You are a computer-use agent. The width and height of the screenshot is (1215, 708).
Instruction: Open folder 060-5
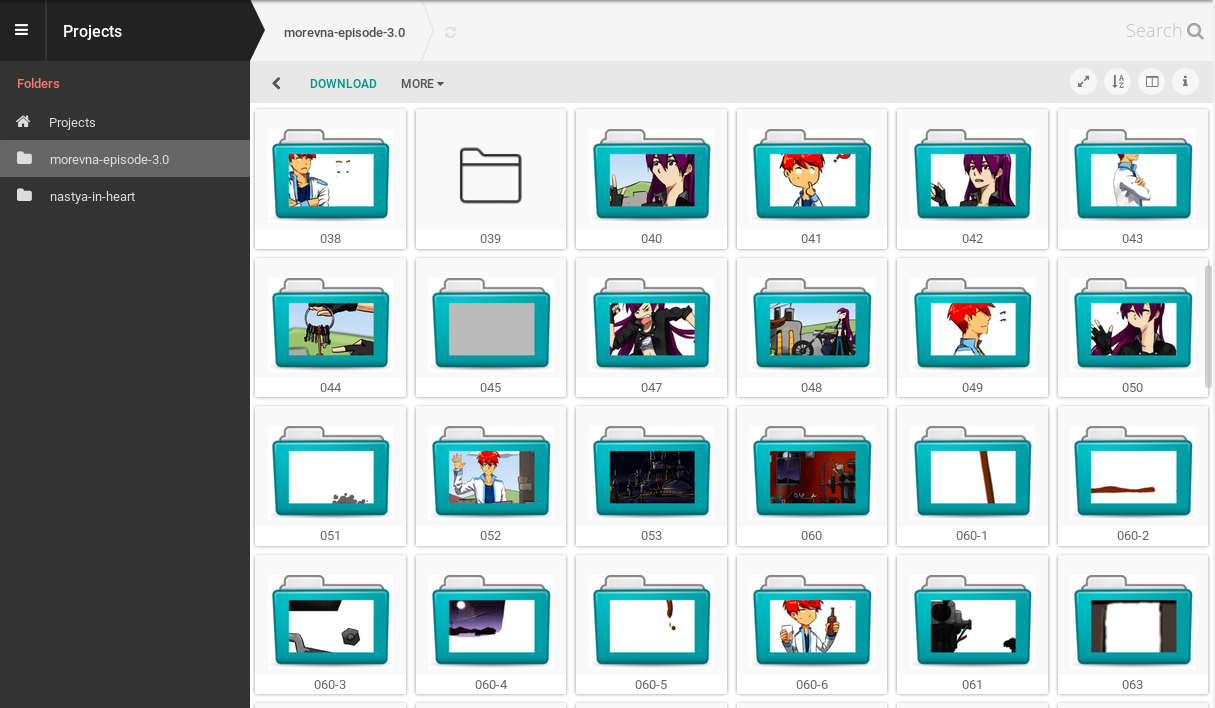click(651, 625)
